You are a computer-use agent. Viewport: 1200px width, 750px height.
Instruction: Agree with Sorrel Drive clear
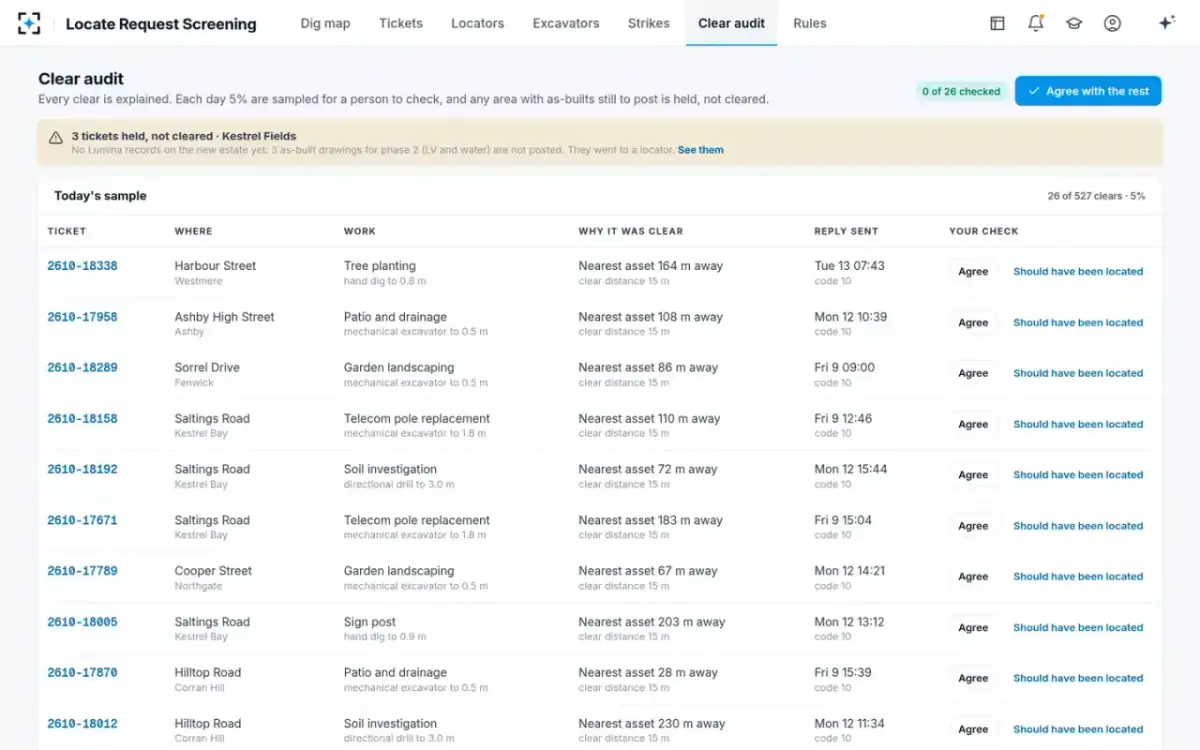tap(973, 373)
